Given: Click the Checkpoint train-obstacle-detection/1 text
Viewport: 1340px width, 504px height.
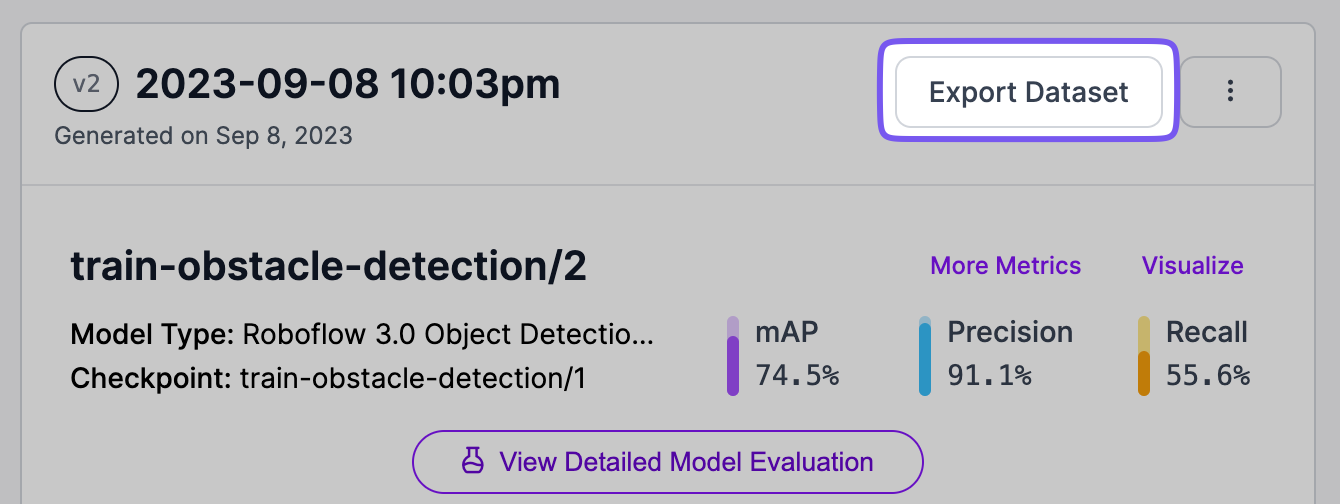Looking at the screenshot, I should pos(328,379).
